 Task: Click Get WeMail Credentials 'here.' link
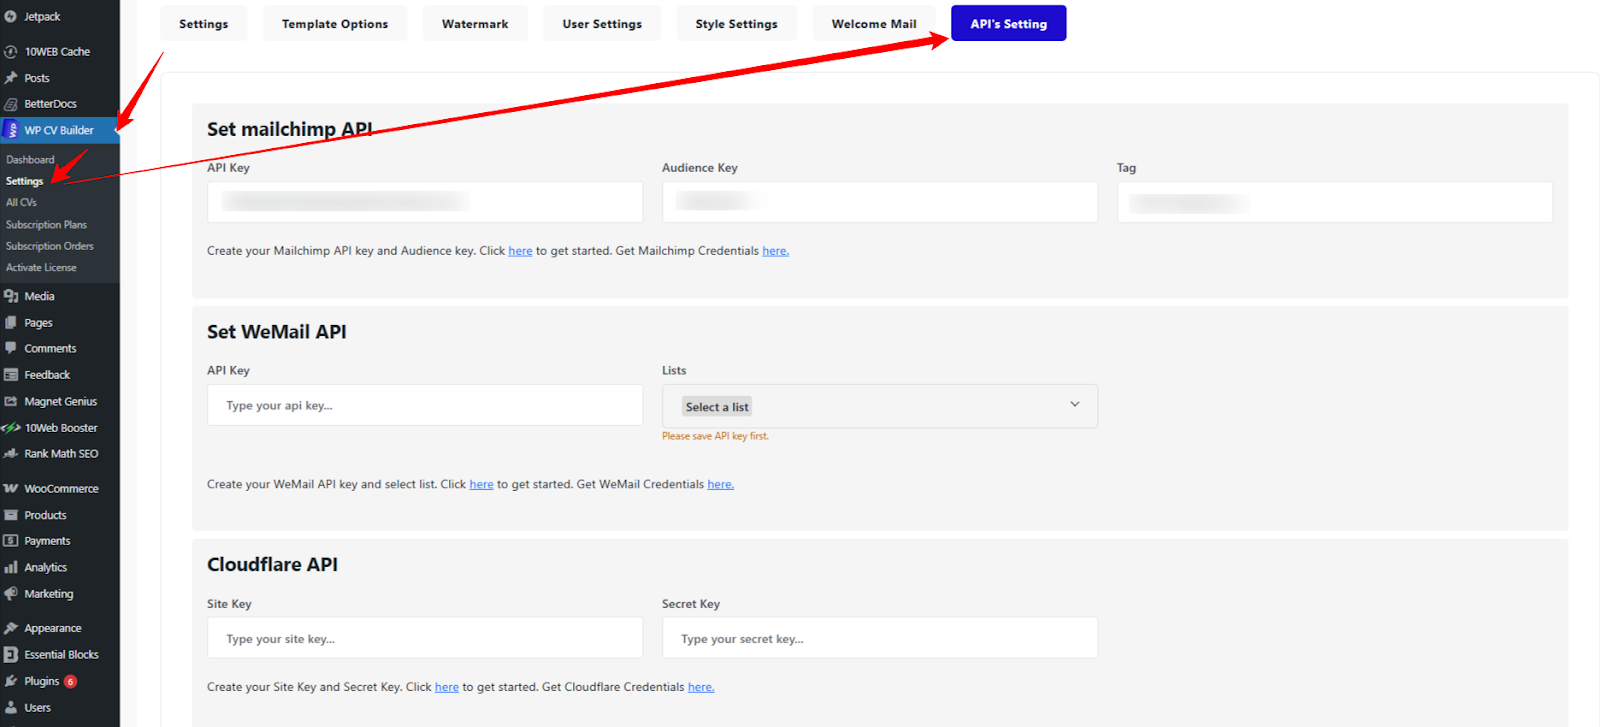click(x=721, y=484)
